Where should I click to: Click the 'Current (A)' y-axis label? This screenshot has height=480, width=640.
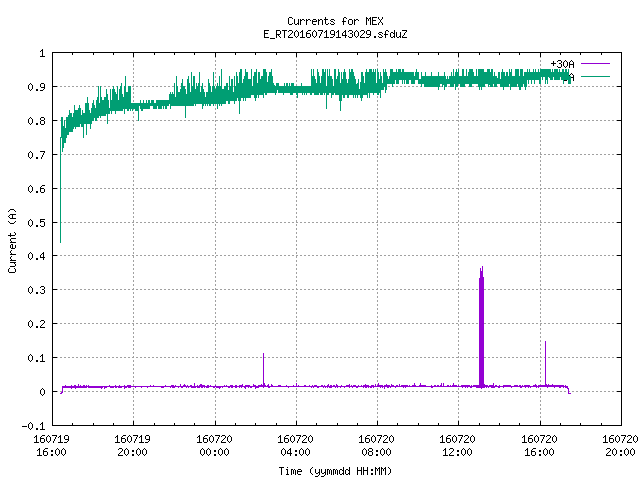coord(12,240)
